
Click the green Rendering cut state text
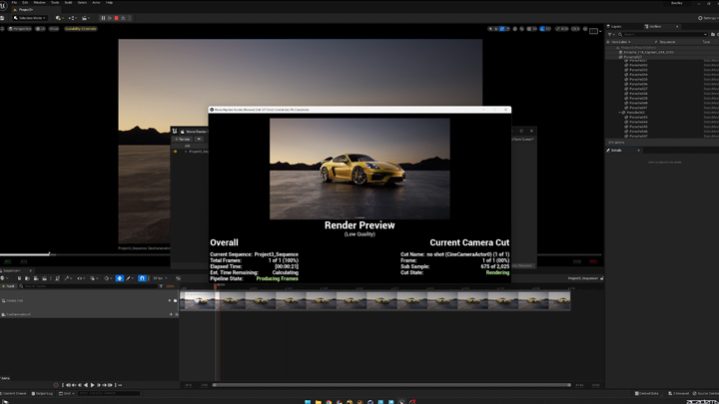point(498,272)
